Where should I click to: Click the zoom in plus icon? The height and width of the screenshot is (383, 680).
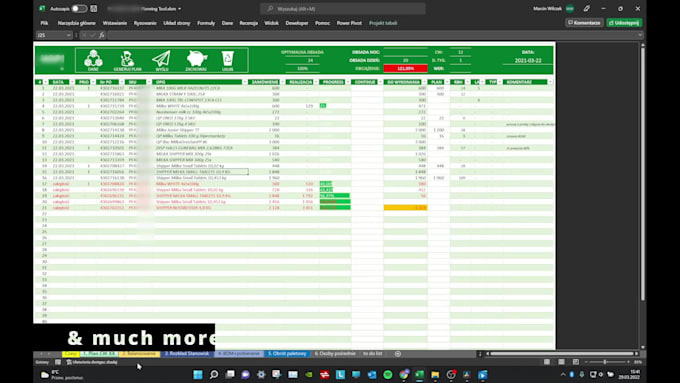[628, 362]
